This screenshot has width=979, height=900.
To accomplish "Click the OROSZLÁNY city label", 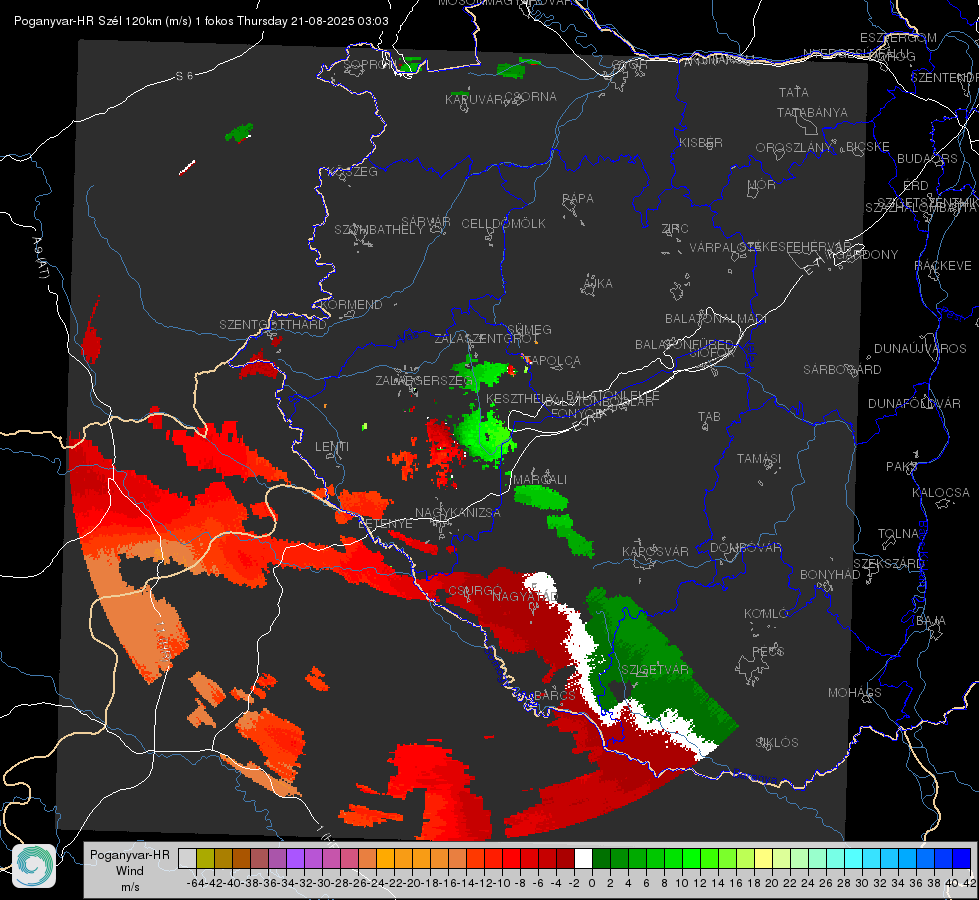I will [x=794, y=147].
